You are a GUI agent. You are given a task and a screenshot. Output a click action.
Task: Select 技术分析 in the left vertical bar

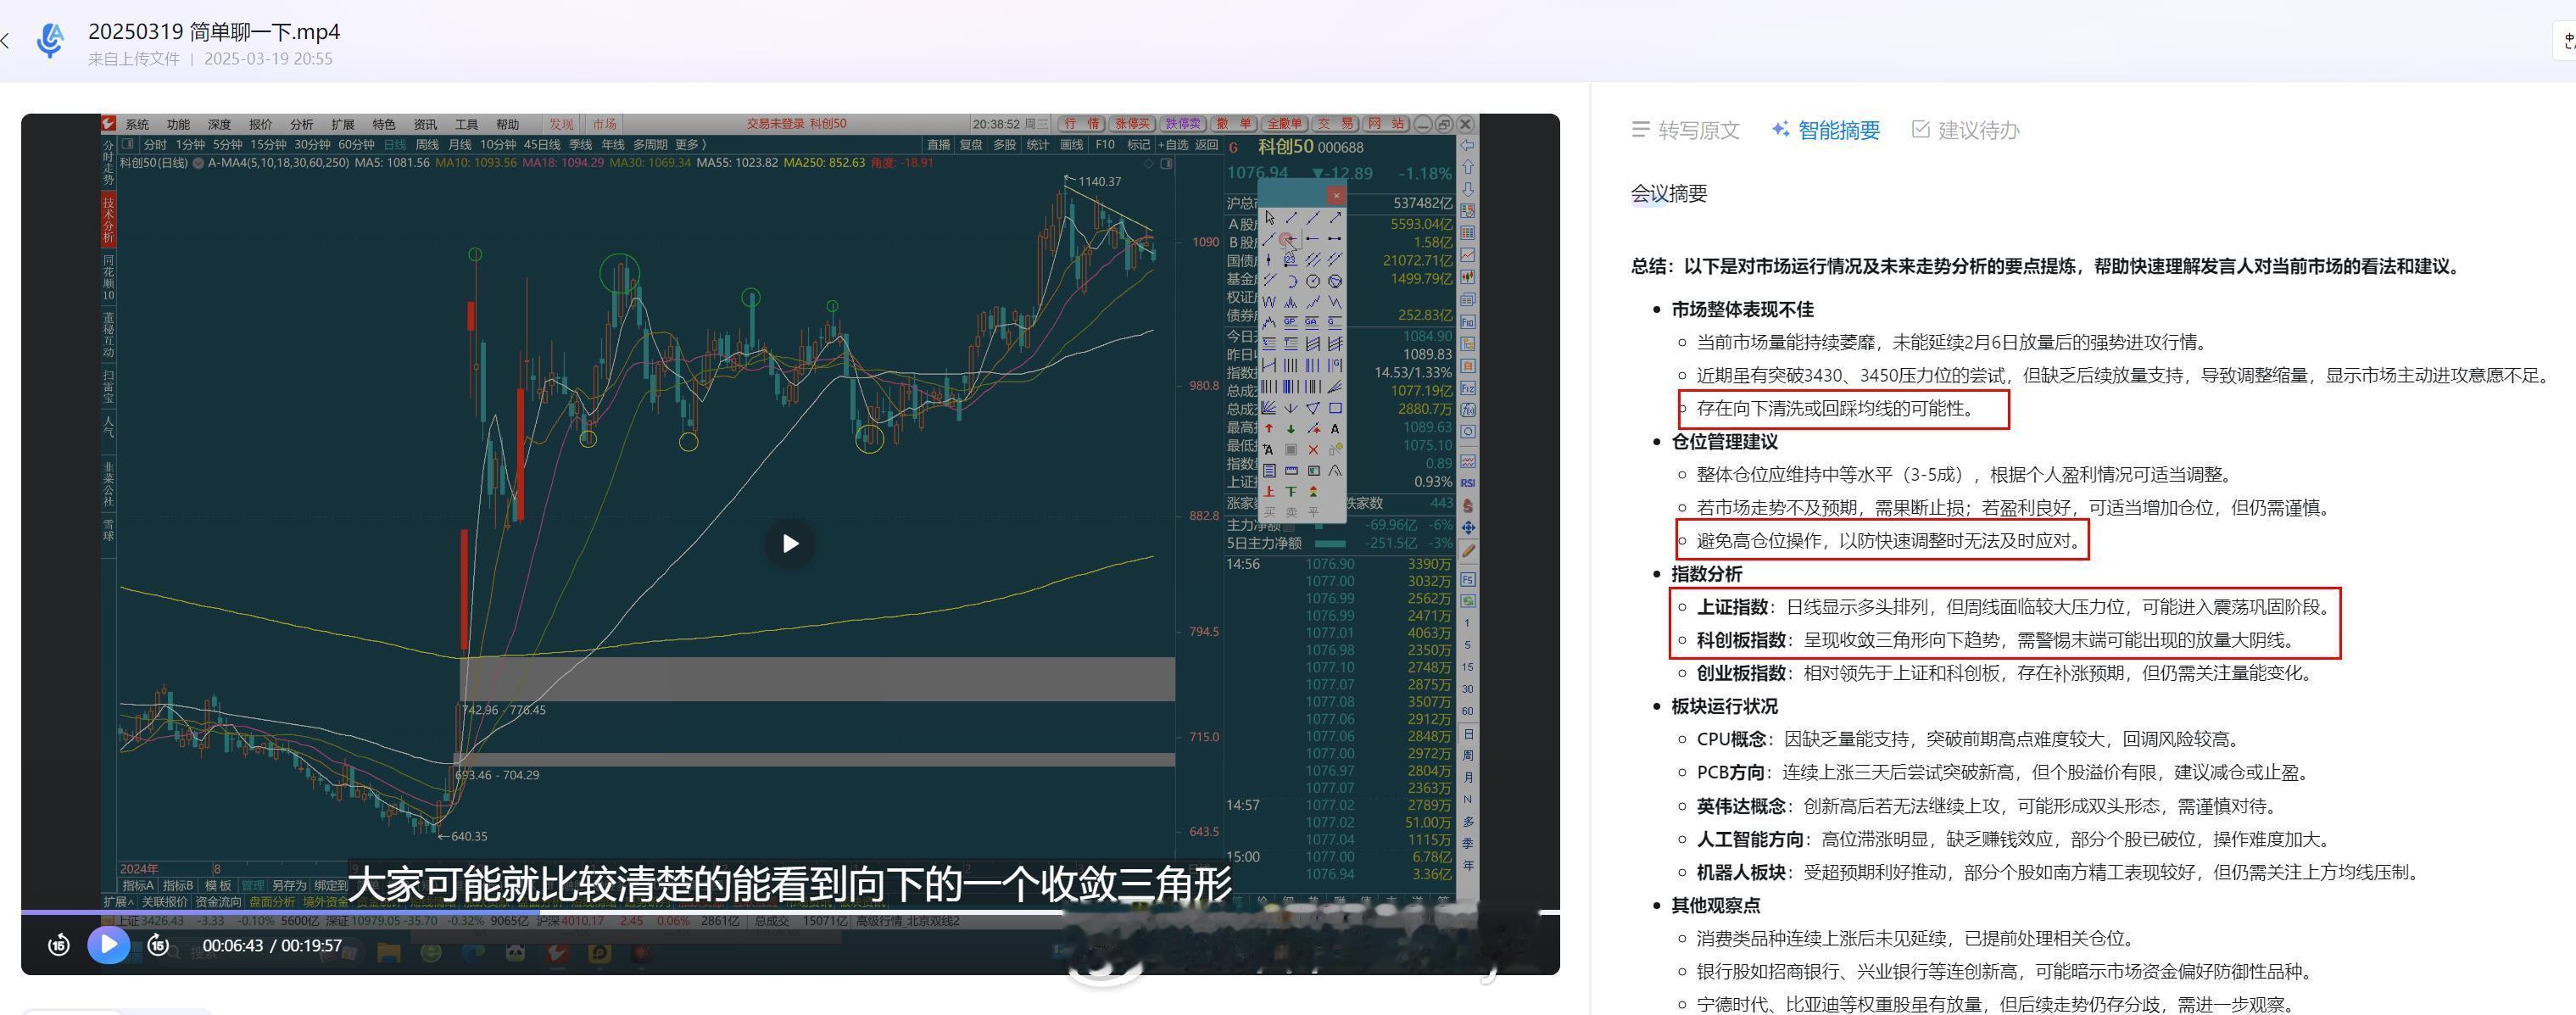tap(108, 220)
